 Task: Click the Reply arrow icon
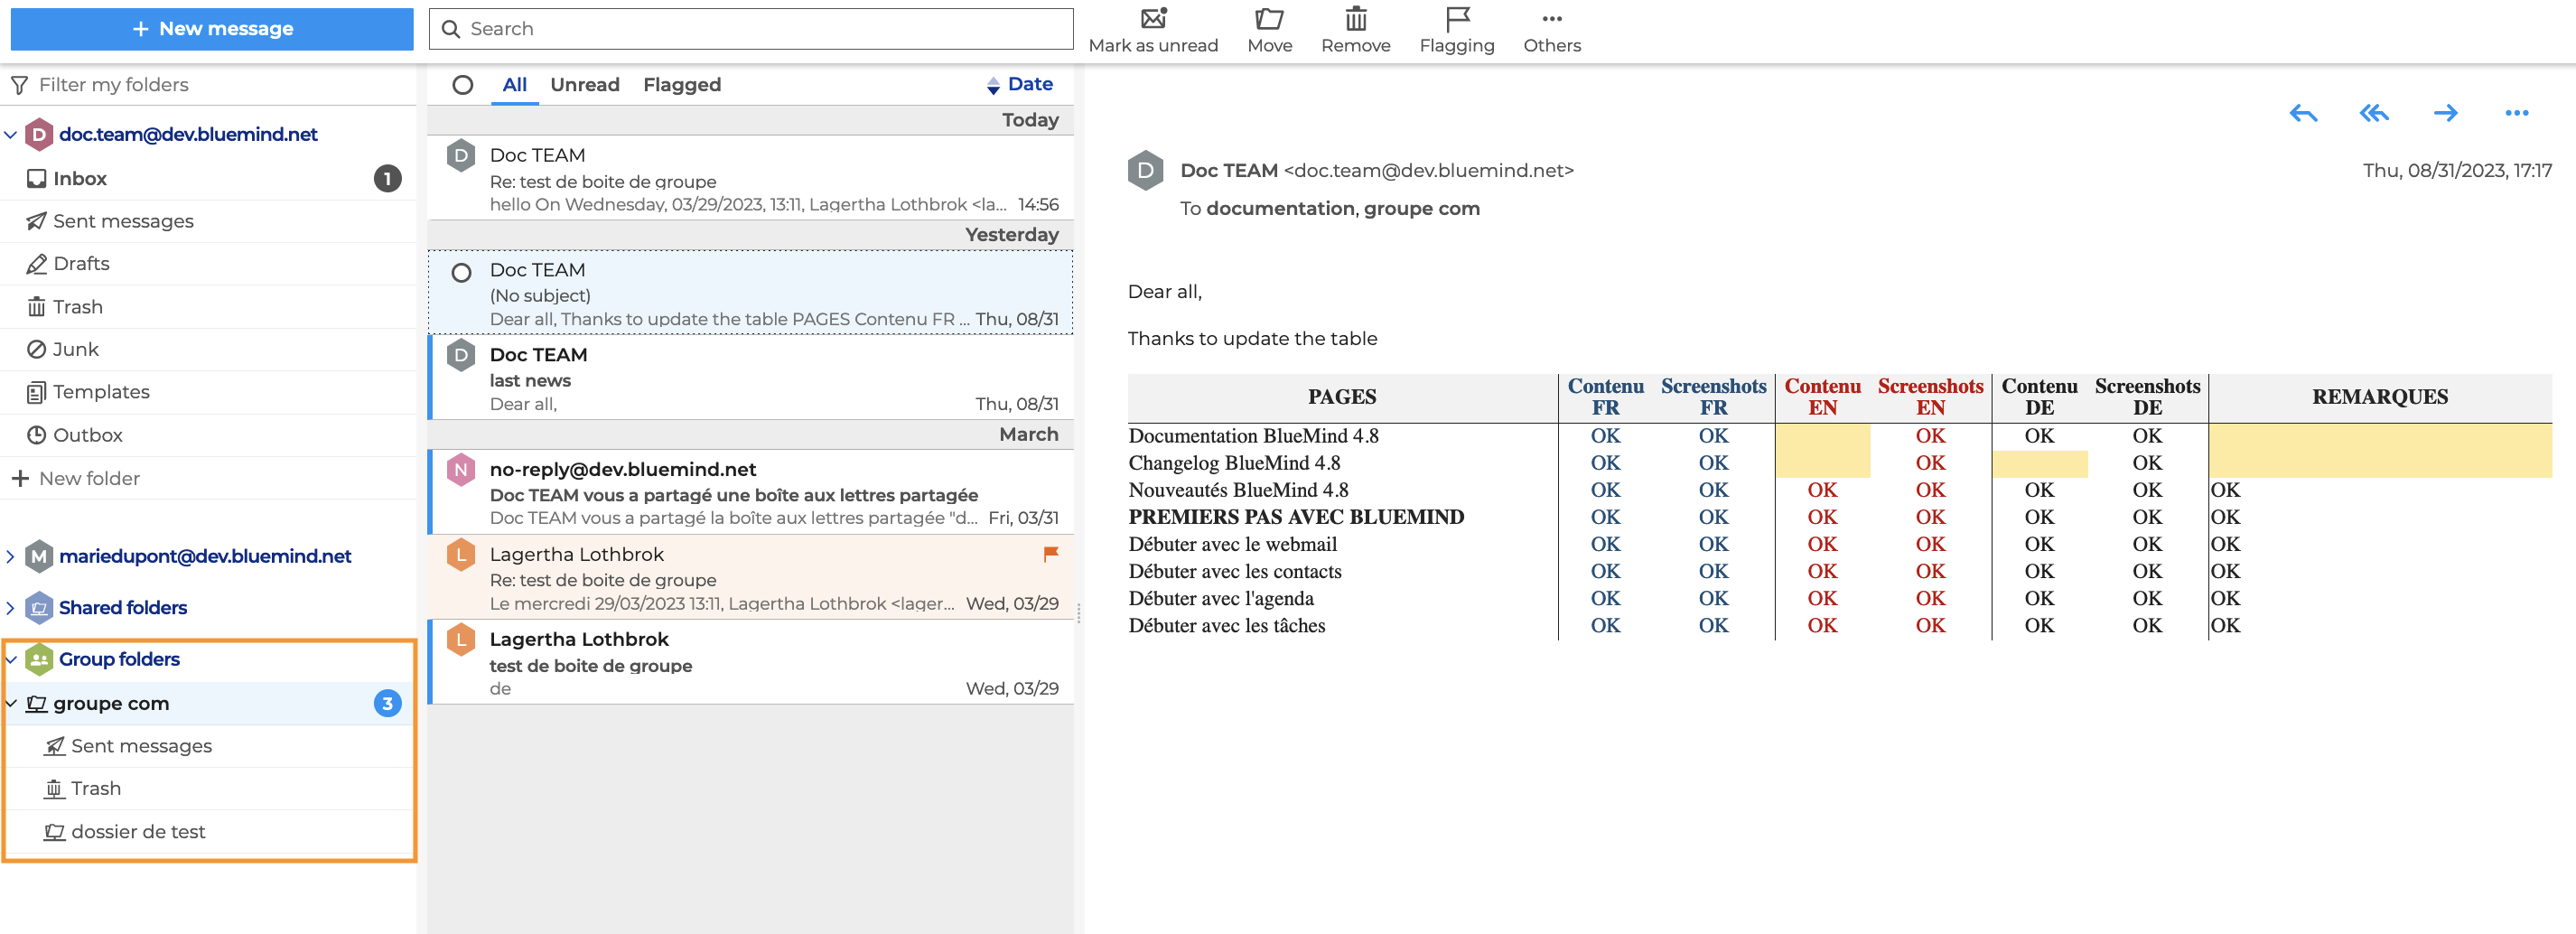click(x=2303, y=113)
